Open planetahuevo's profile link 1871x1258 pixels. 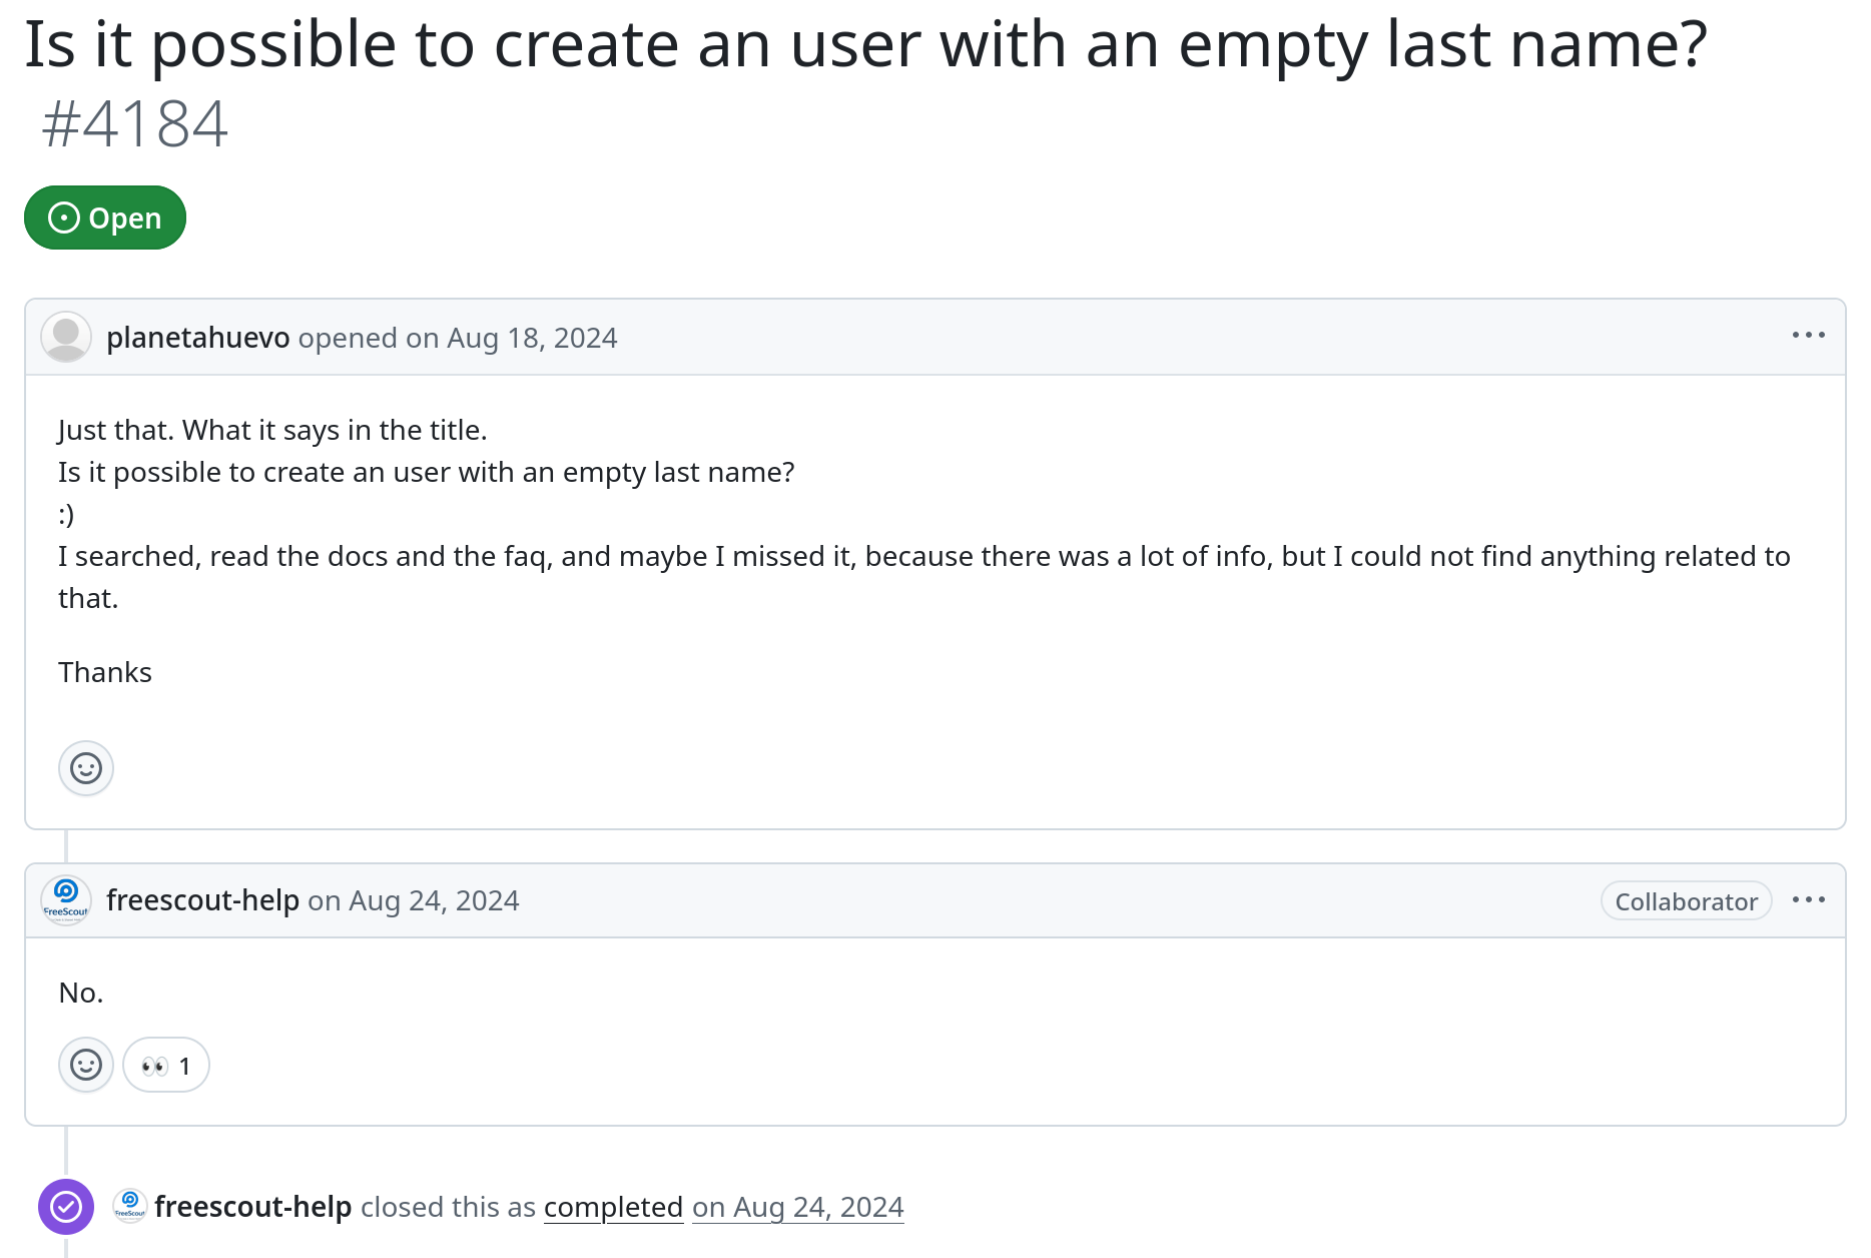198,338
